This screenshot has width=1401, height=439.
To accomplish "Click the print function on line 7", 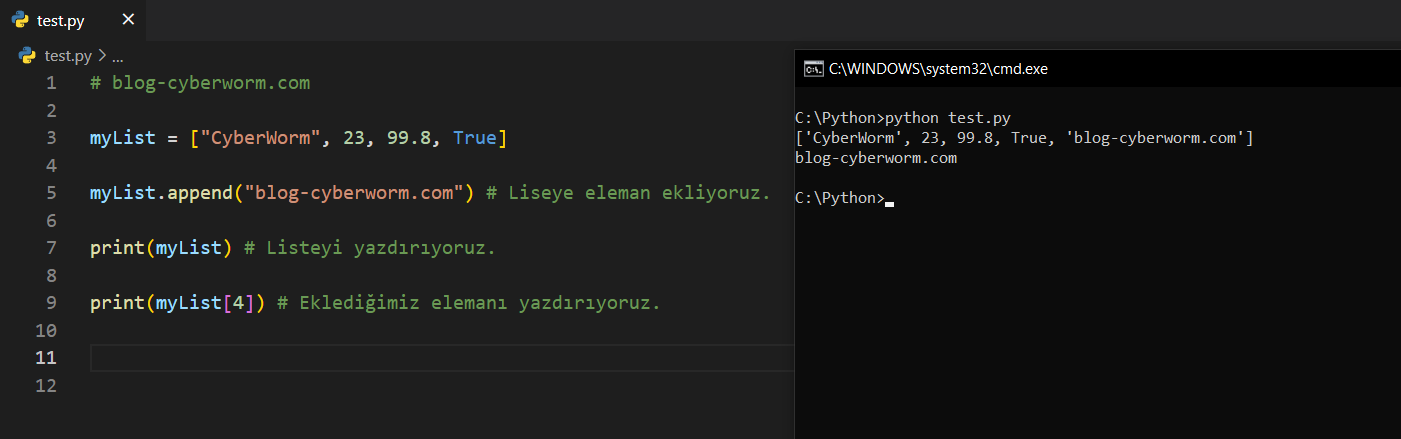I will pyautogui.click(x=116, y=248).
